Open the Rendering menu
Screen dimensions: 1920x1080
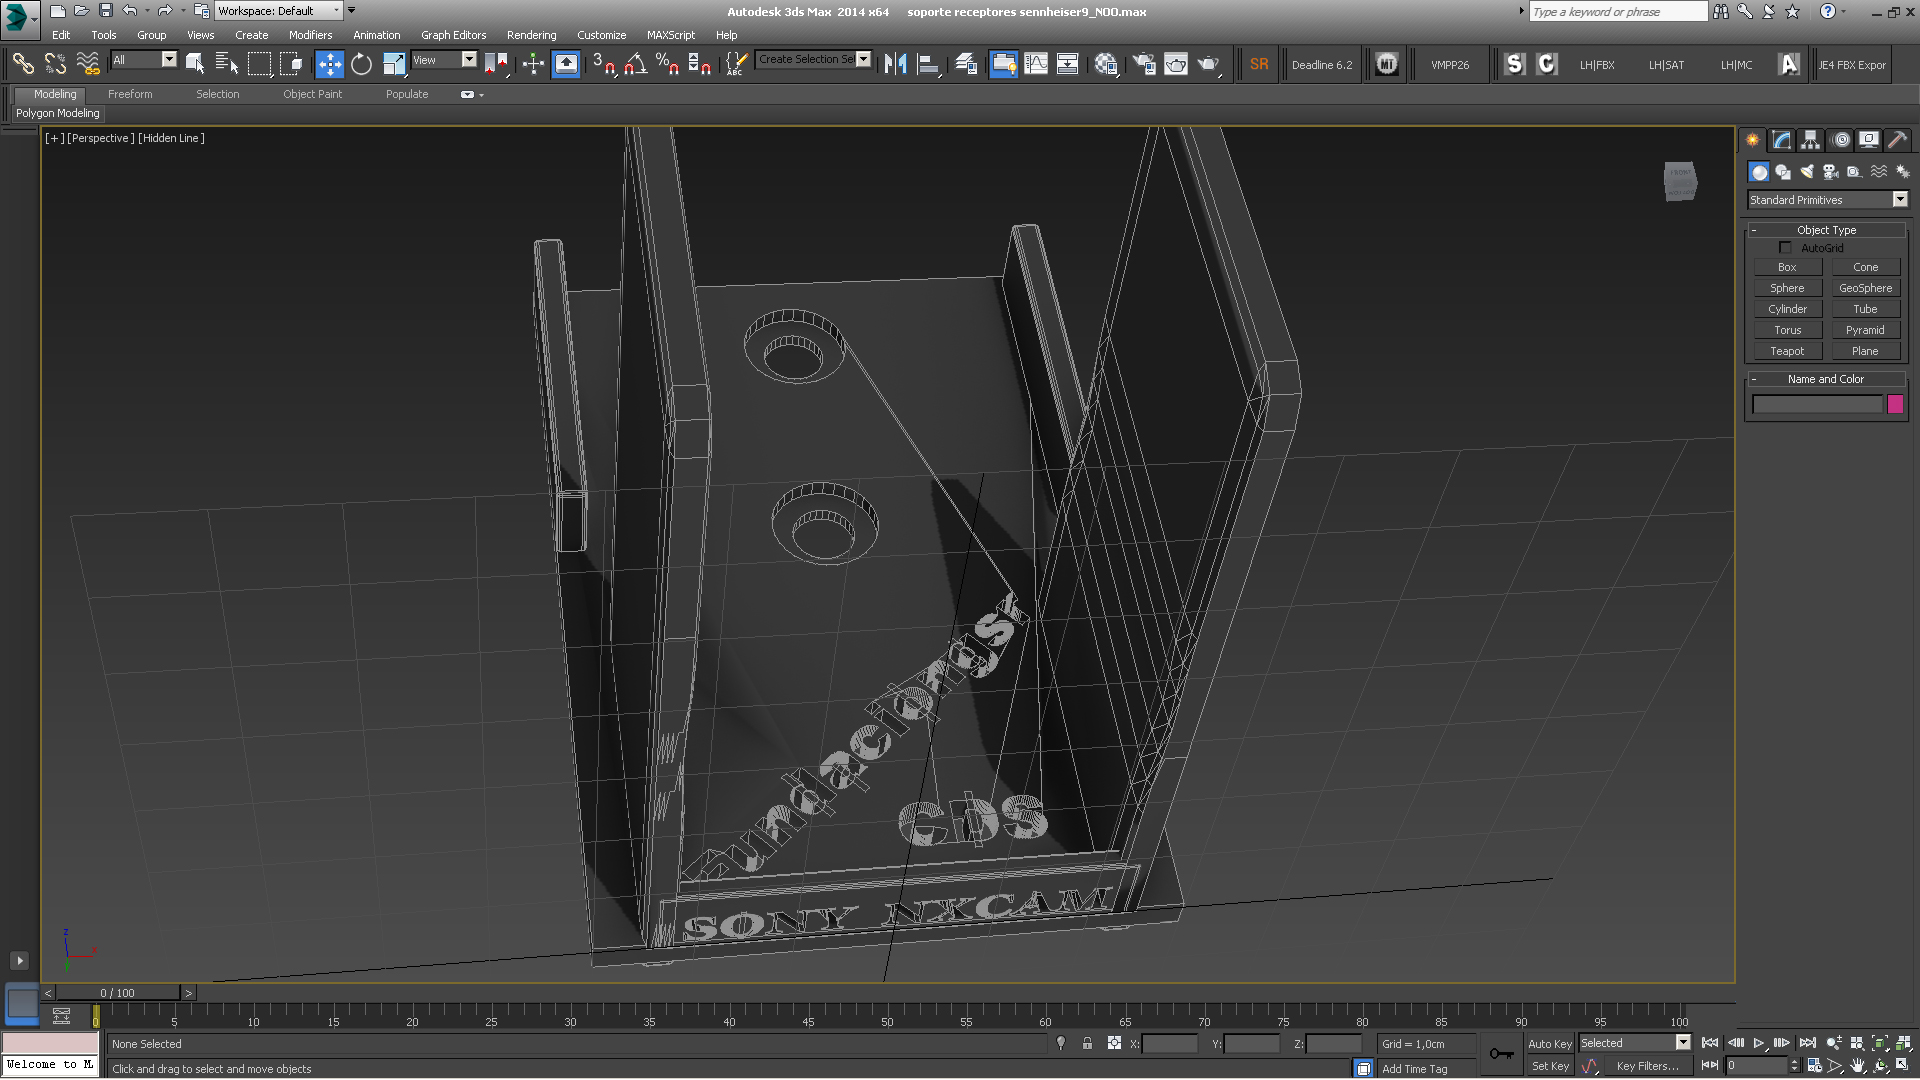pyautogui.click(x=531, y=35)
